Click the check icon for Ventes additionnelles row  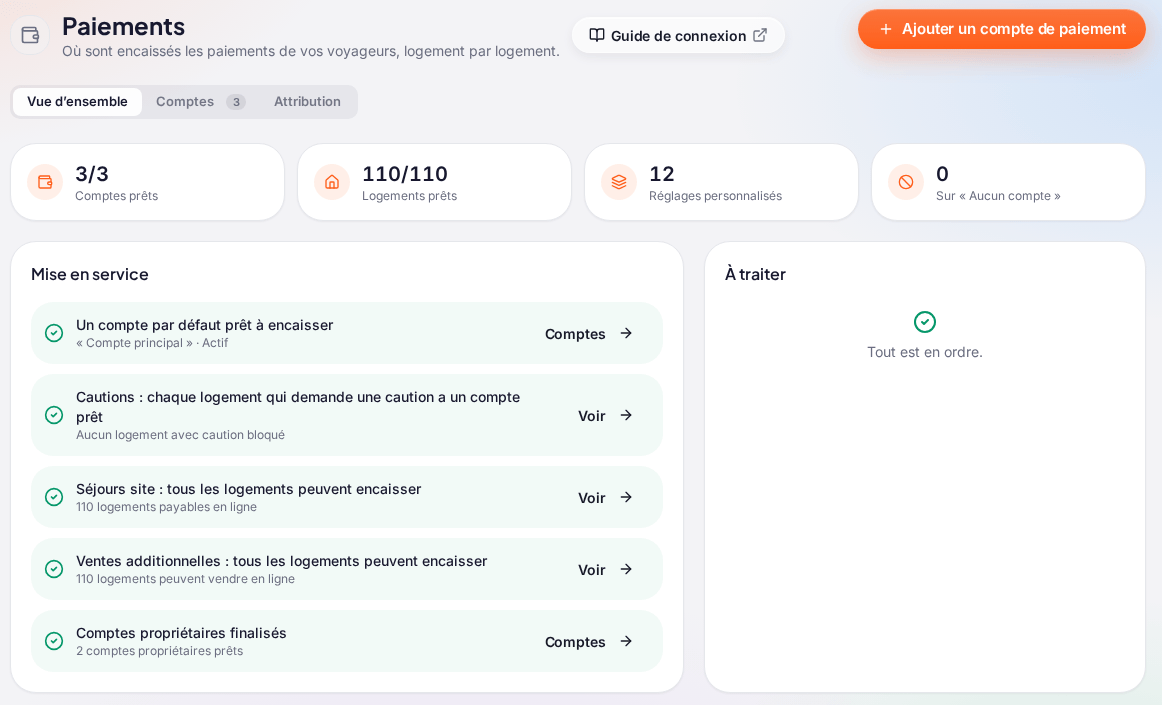click(54, 569)
